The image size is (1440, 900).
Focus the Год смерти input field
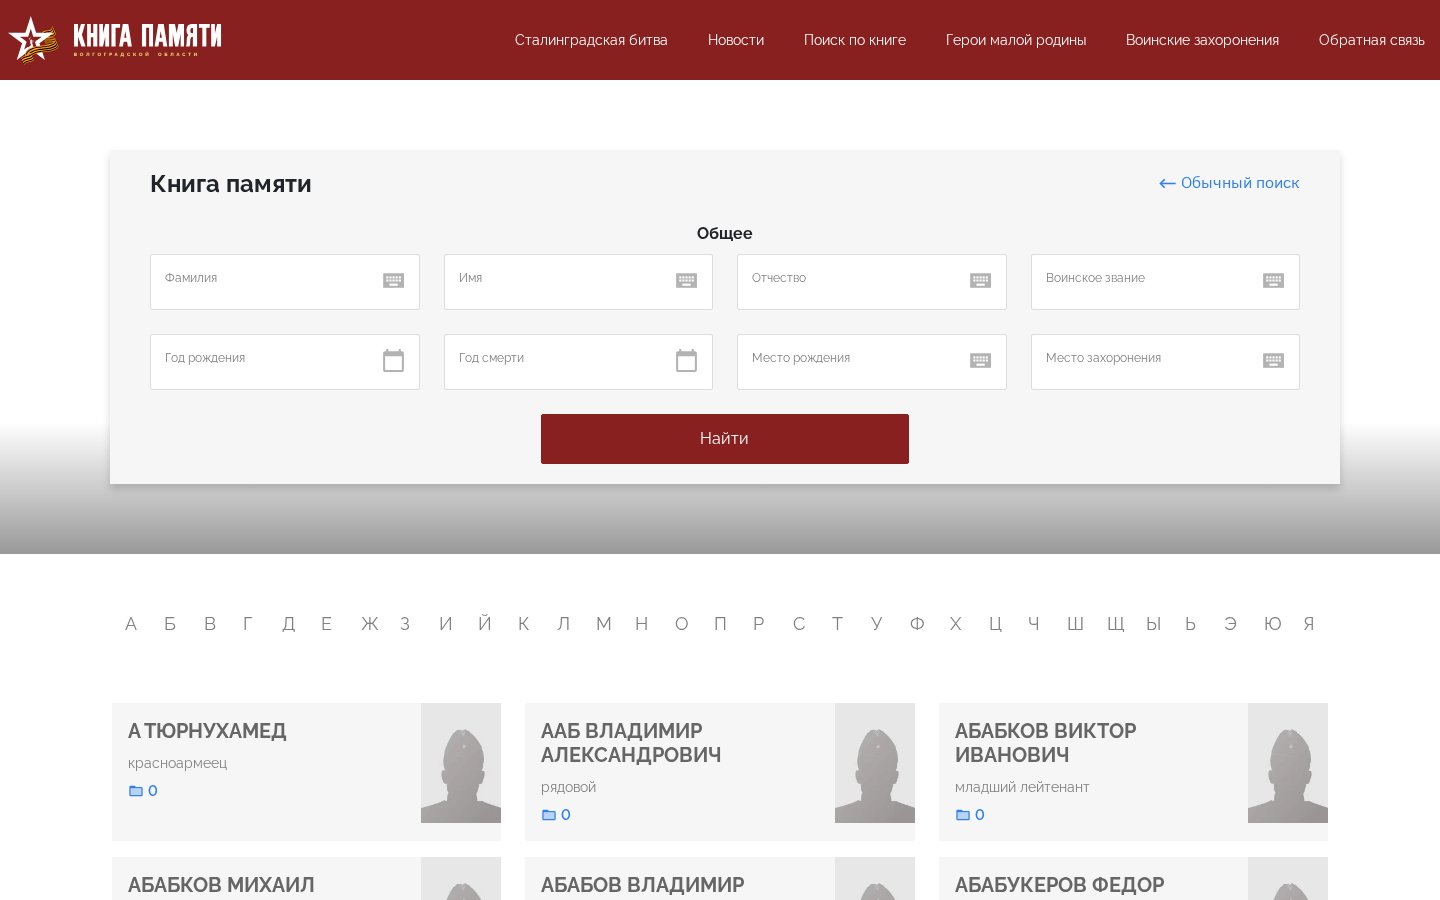pyautogui.click(x=578, y=362)
